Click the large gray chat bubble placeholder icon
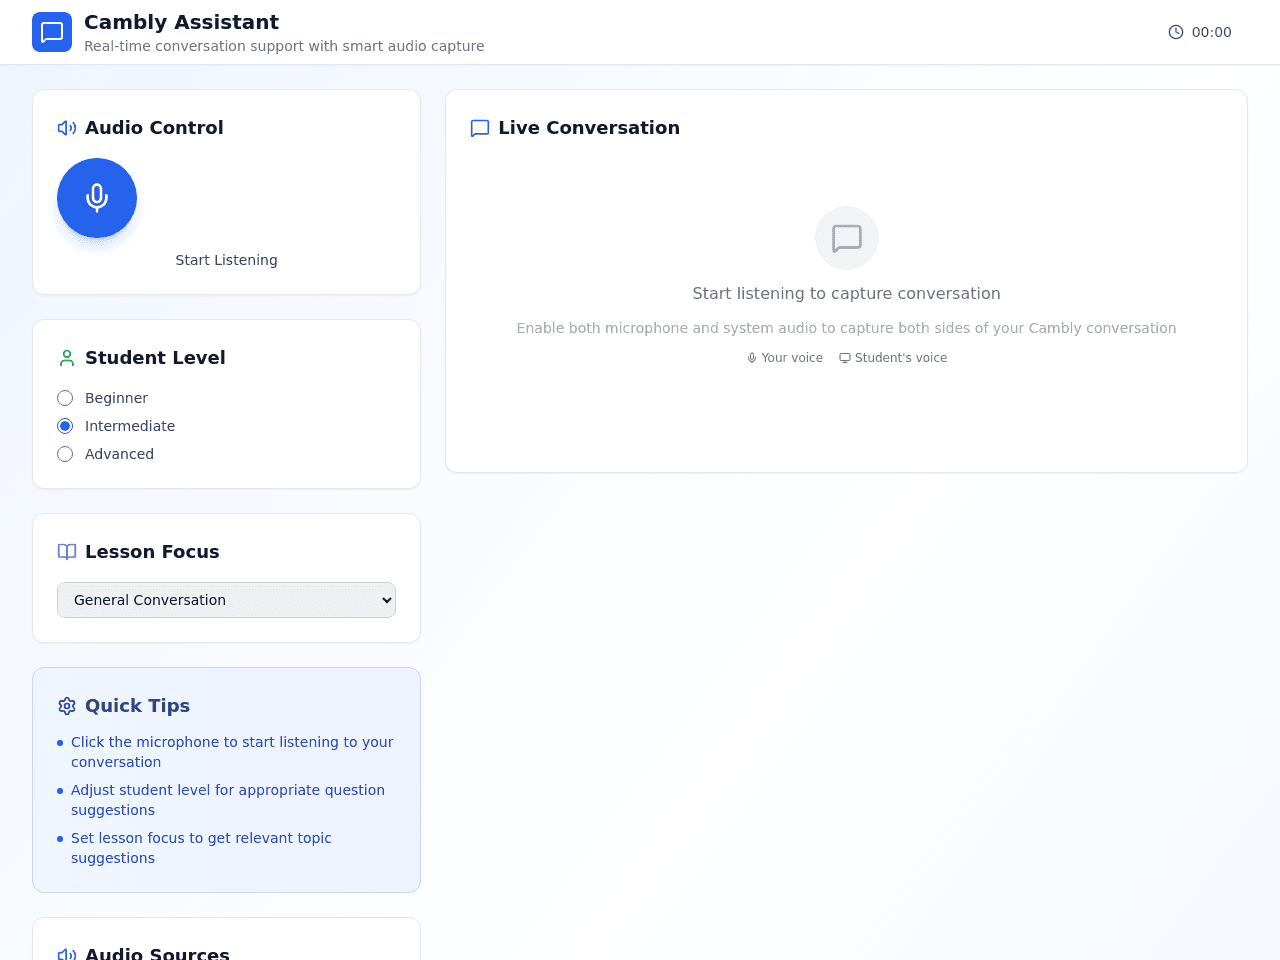The width and height of the screenshot is (1280, 960). [x=847, y=238]
